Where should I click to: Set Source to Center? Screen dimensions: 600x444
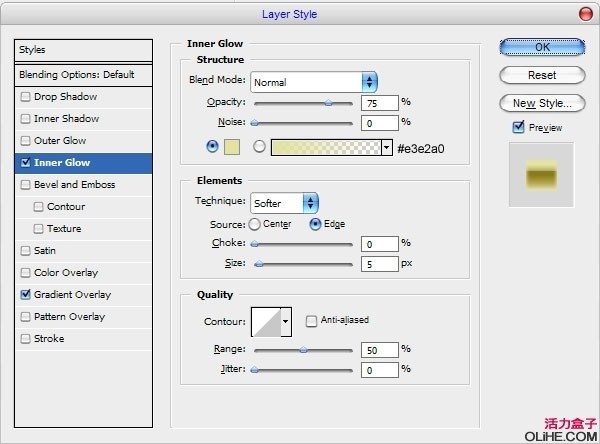click(254, 224)
